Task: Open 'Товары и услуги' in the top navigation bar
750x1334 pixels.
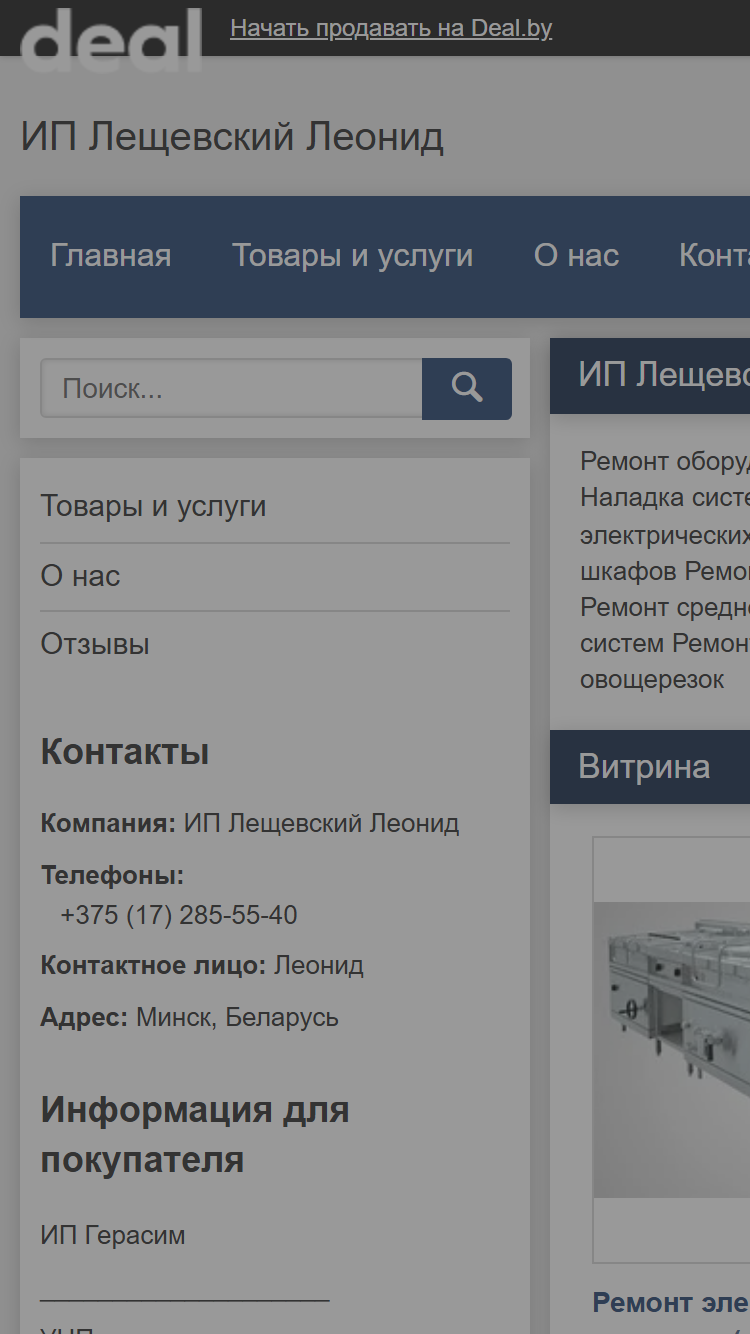Action: click(352, 256)
